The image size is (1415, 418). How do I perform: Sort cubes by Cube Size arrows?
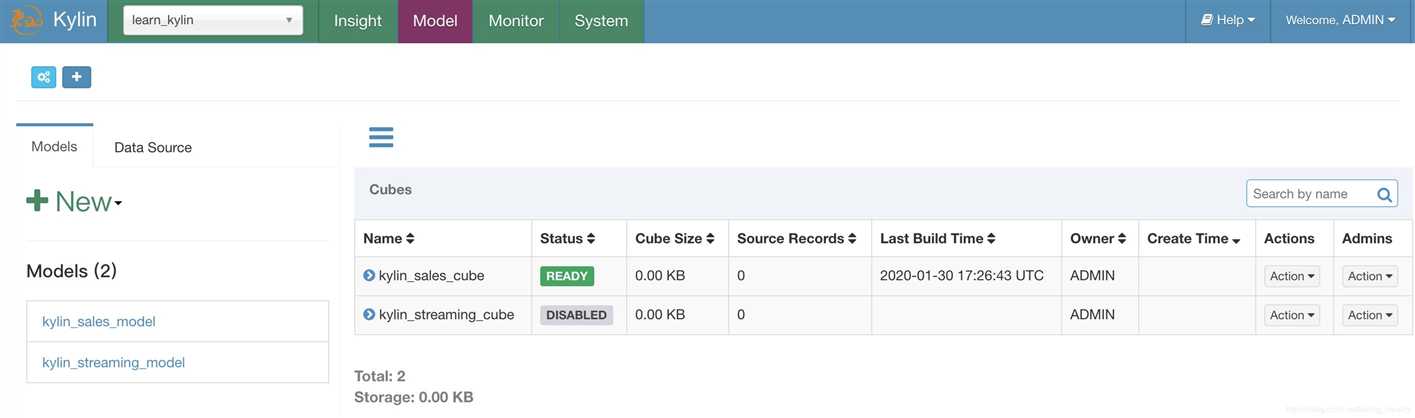(710, 239)
